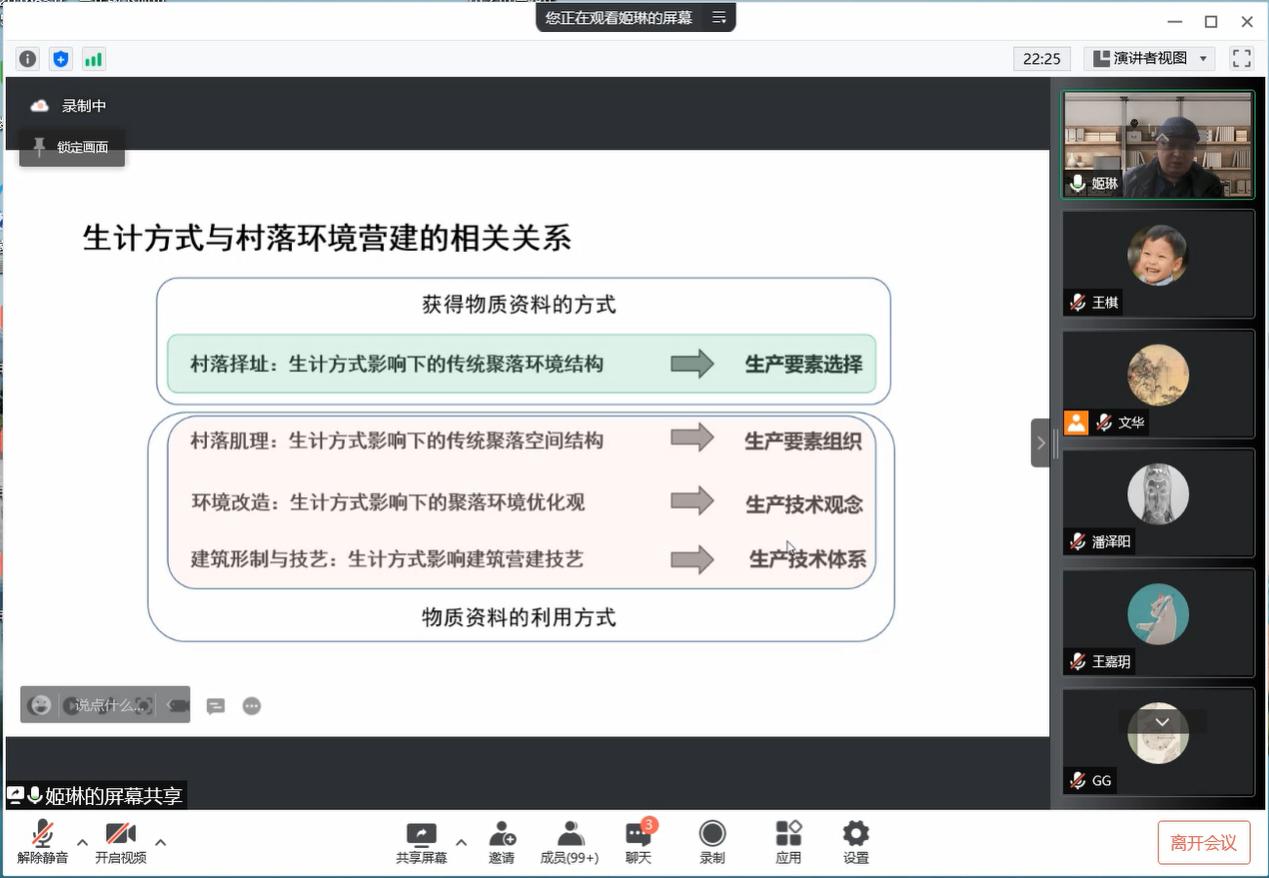Click the Share Screen button
Image resolution: width=1269 pixels, height=878 pixels.
coord(421,842)
